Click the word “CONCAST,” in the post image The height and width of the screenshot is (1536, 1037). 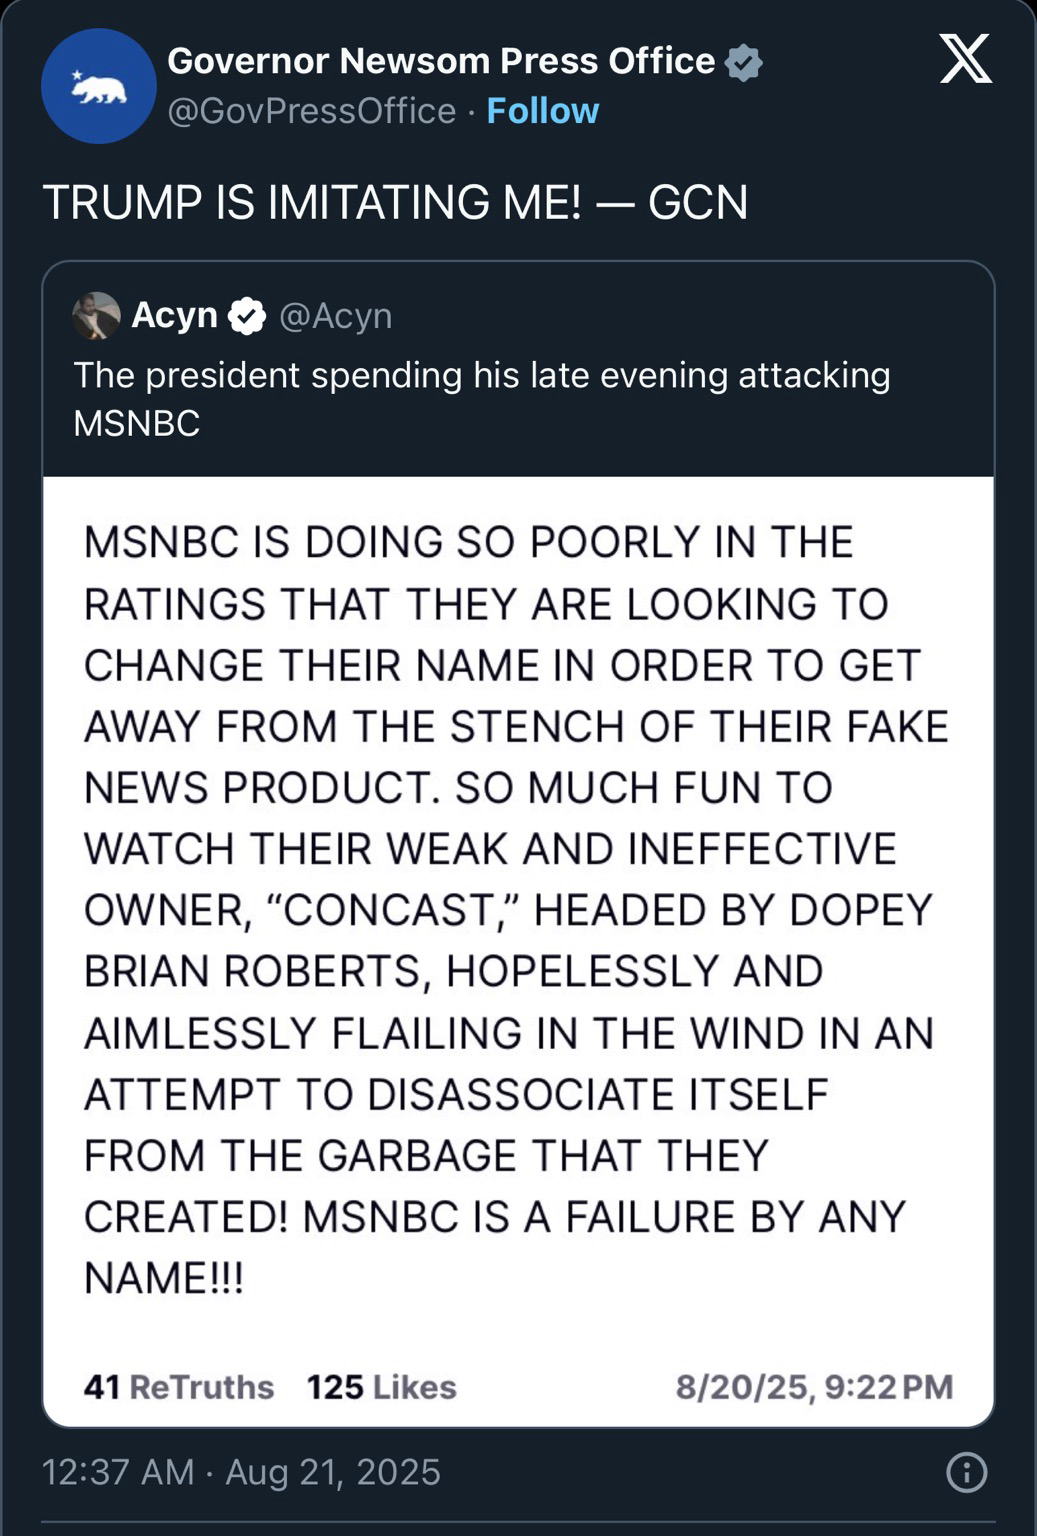pos(390,910)
